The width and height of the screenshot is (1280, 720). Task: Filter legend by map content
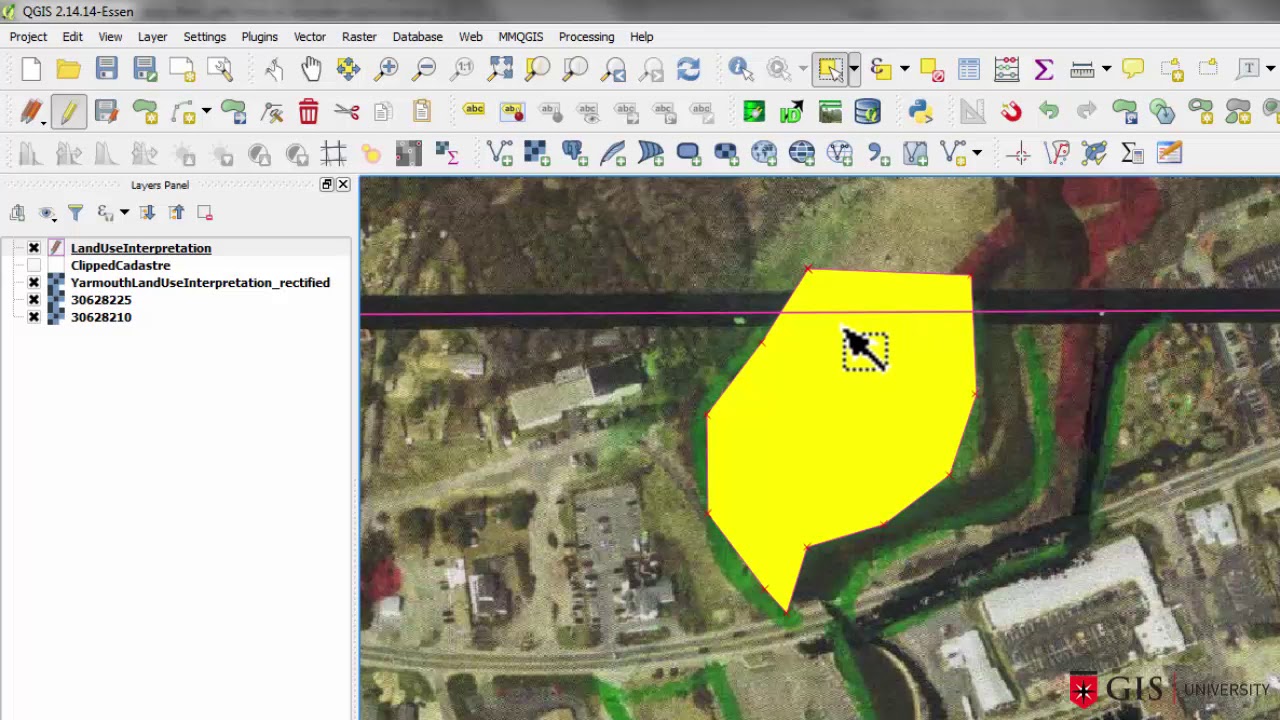(75, 212)
